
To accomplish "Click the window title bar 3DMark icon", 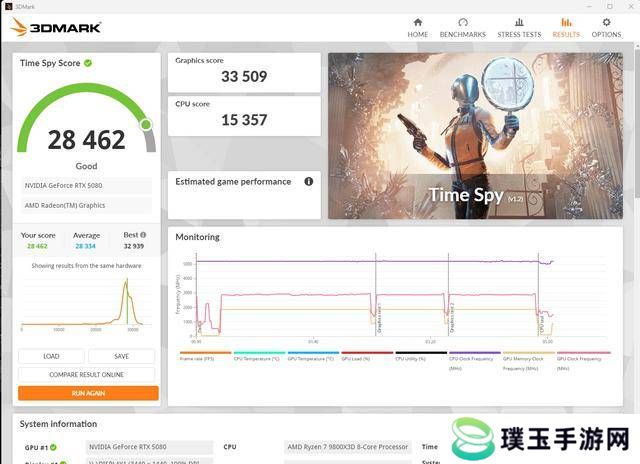I will 8,6.
